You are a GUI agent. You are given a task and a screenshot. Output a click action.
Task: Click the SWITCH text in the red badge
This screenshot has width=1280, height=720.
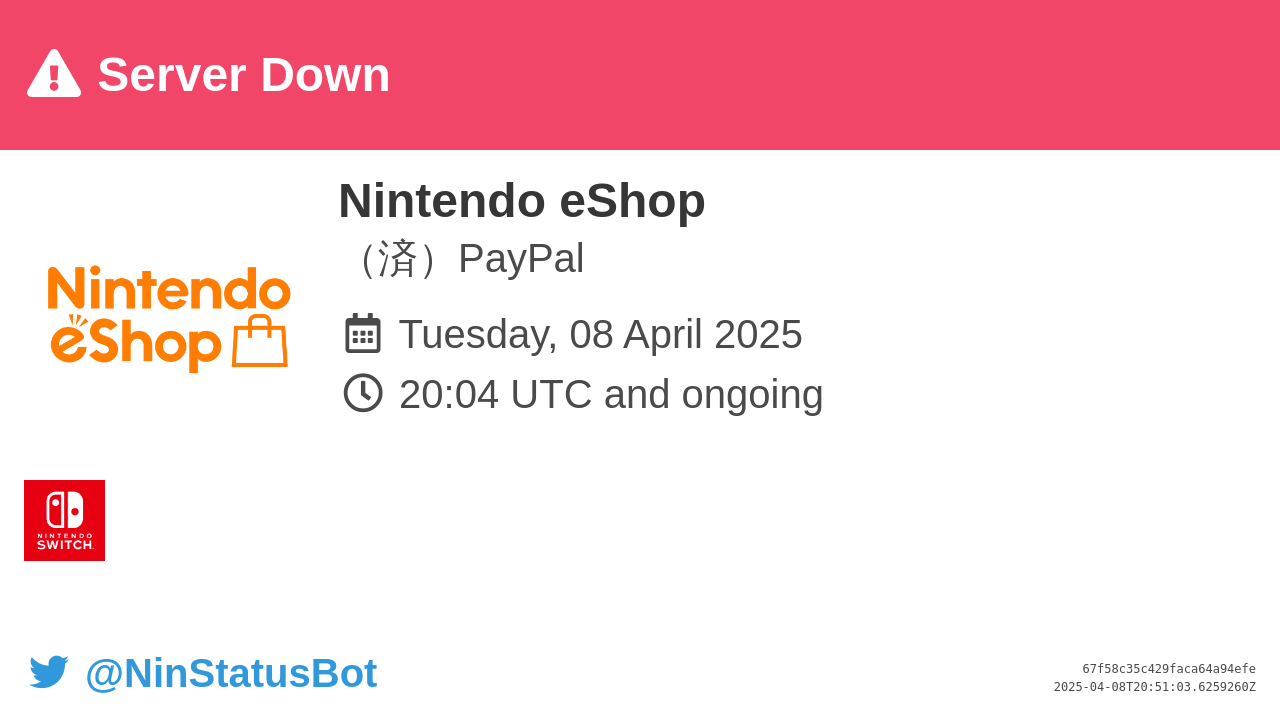click(x=65, y=545)
